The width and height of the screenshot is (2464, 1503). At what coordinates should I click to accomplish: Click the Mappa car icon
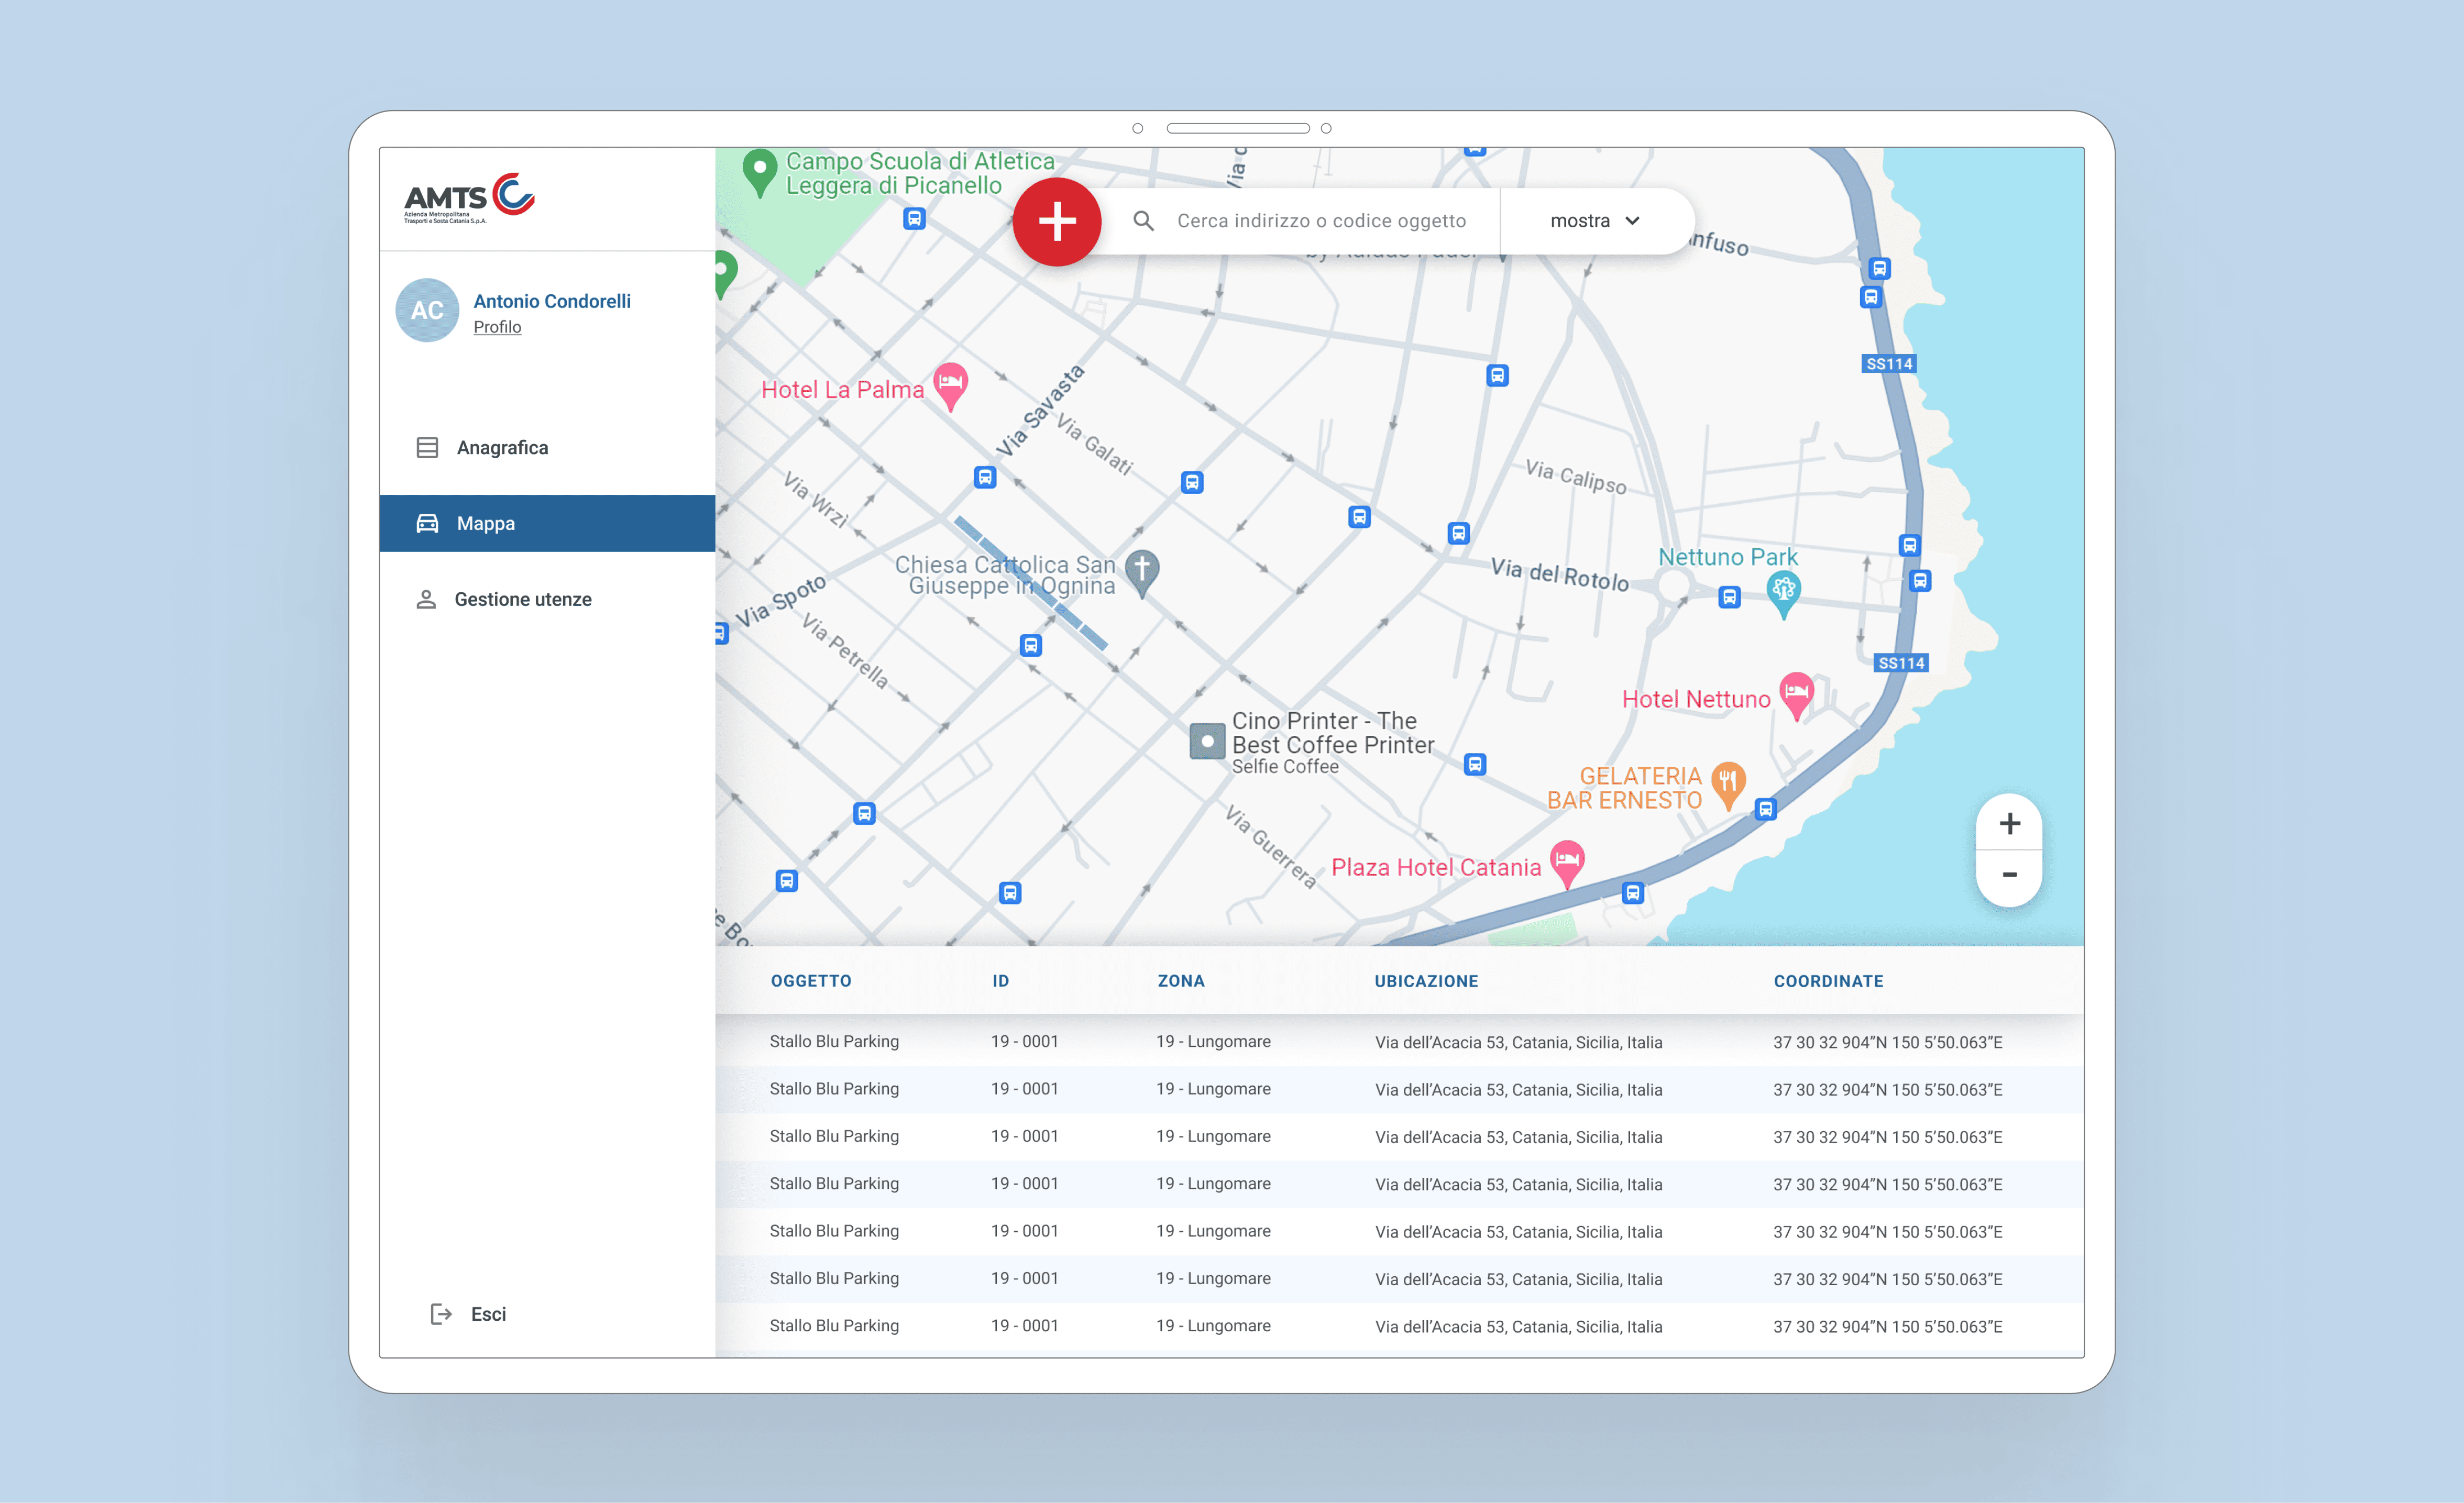pos(427,523)
